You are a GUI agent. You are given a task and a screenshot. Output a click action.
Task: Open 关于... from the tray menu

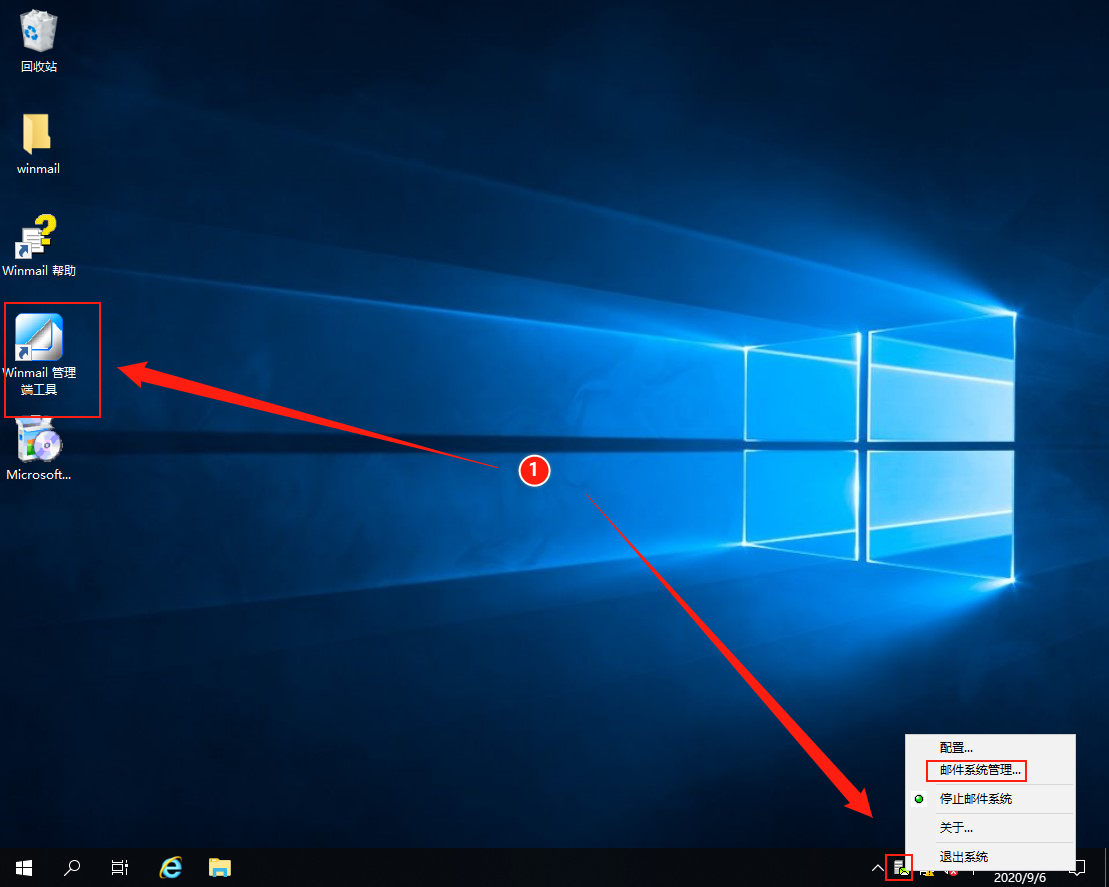click(989, 828)
